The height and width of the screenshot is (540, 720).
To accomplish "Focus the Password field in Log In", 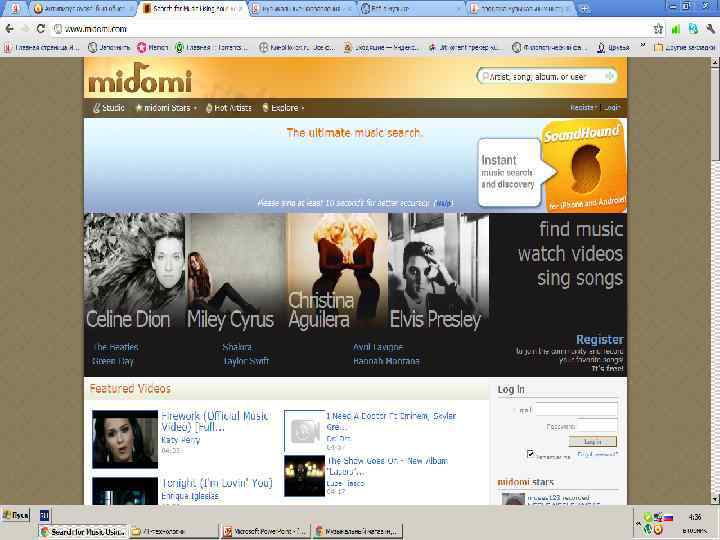I will pyautogui.click(x=597, y=426).
